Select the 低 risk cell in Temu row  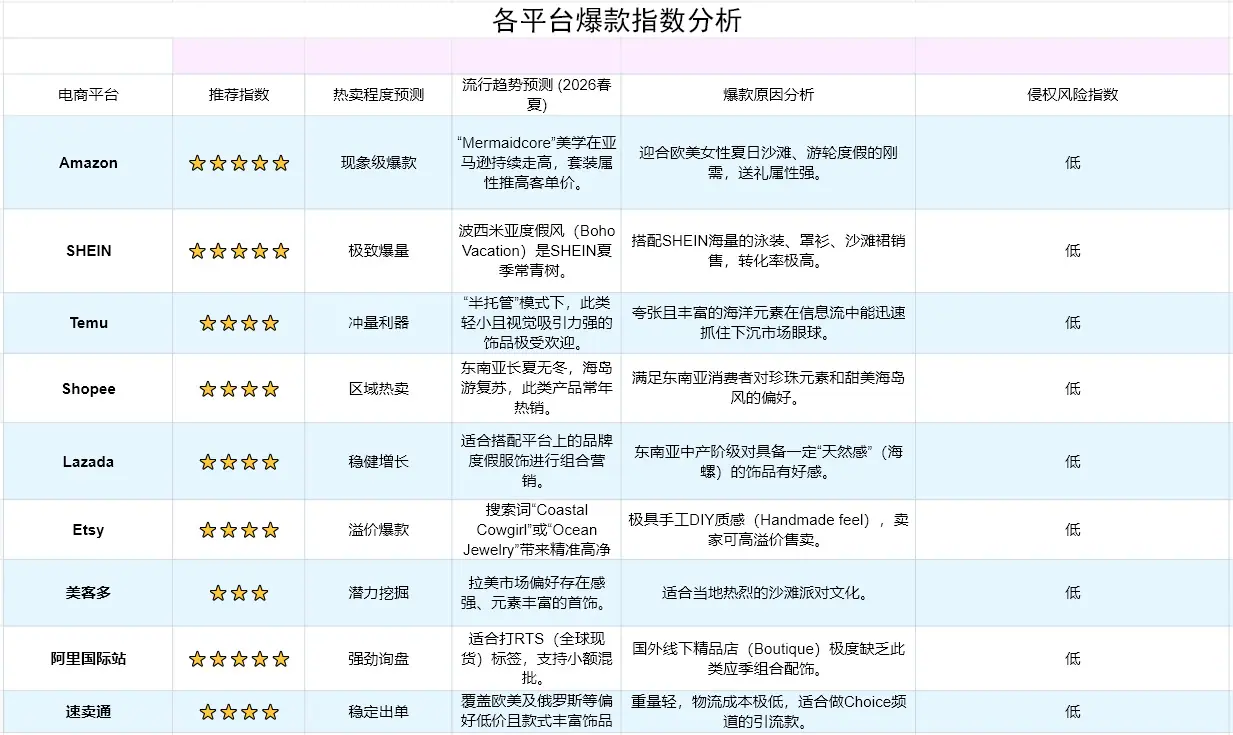tap(1073, 323)
